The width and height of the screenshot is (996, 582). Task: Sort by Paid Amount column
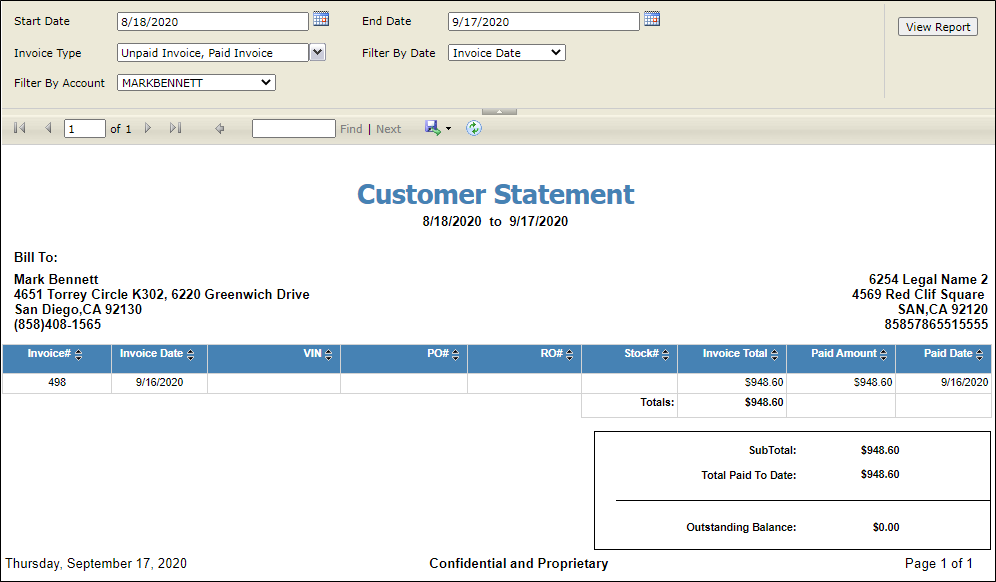pos(884,356)
